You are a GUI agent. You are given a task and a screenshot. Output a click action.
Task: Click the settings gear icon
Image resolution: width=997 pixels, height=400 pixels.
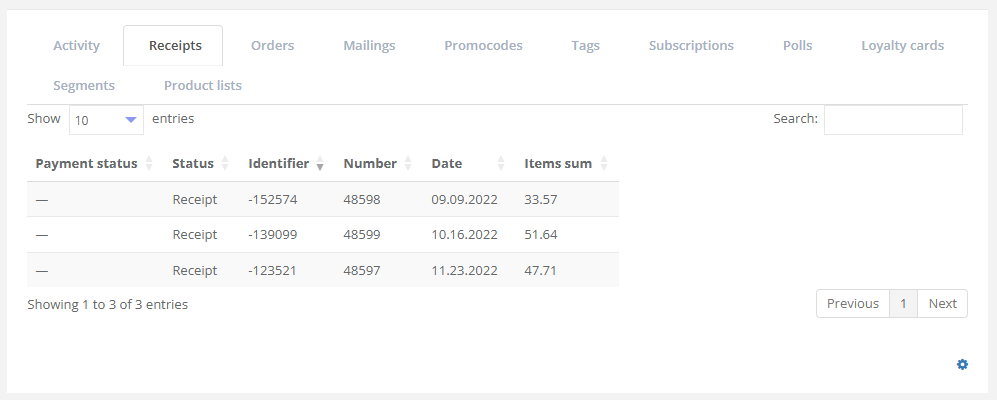962,365
